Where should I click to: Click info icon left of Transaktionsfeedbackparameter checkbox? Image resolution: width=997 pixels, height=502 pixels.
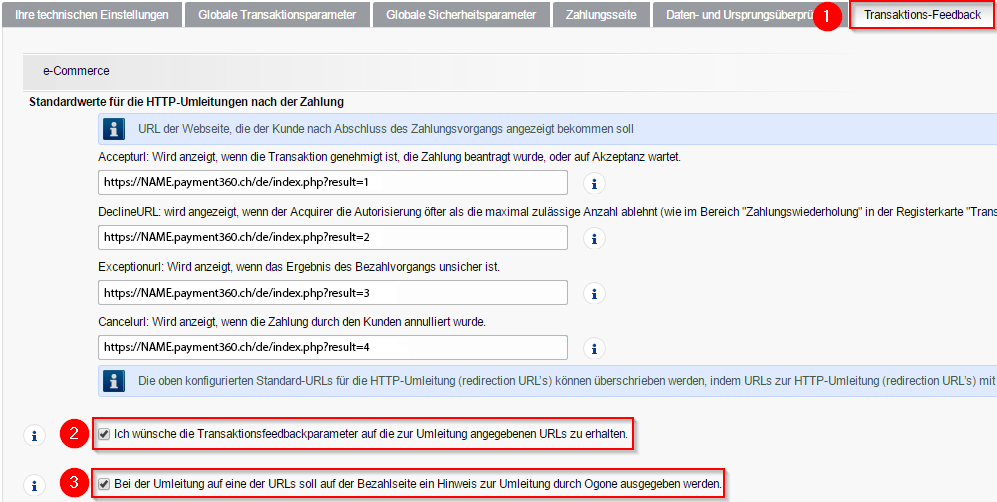(x=34, y=435)
